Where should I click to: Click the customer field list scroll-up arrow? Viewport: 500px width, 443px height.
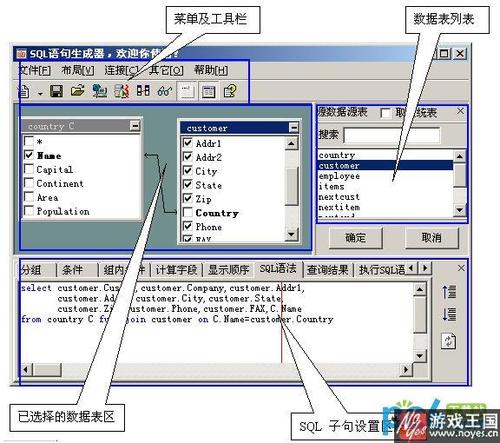click(x=291, y=143)
